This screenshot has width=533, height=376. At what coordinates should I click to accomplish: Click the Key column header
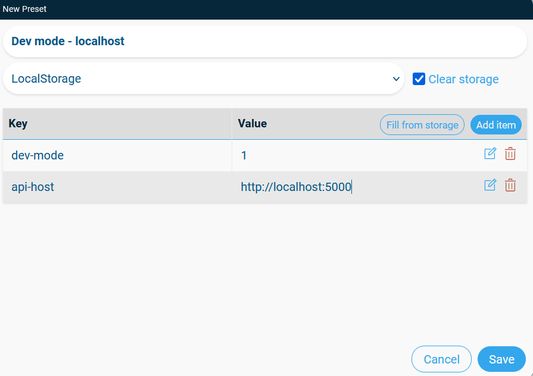[x=18, y=123]
